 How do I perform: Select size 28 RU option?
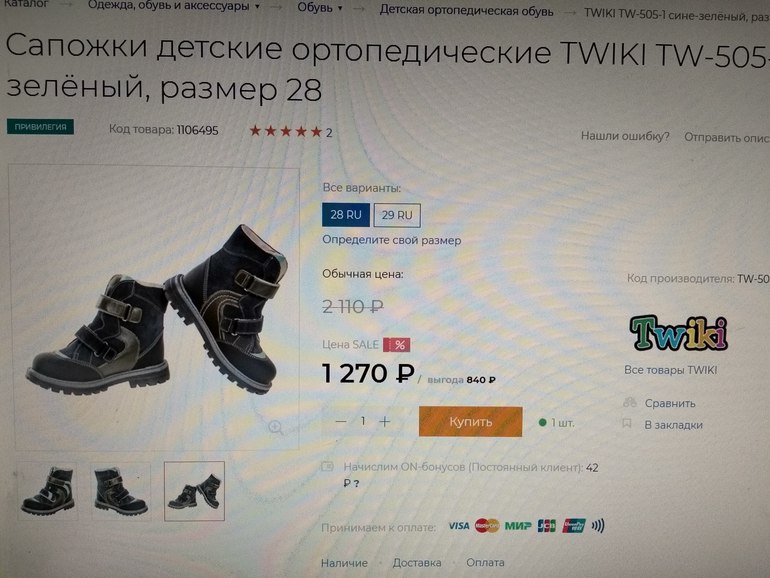(x=346, y=215)
